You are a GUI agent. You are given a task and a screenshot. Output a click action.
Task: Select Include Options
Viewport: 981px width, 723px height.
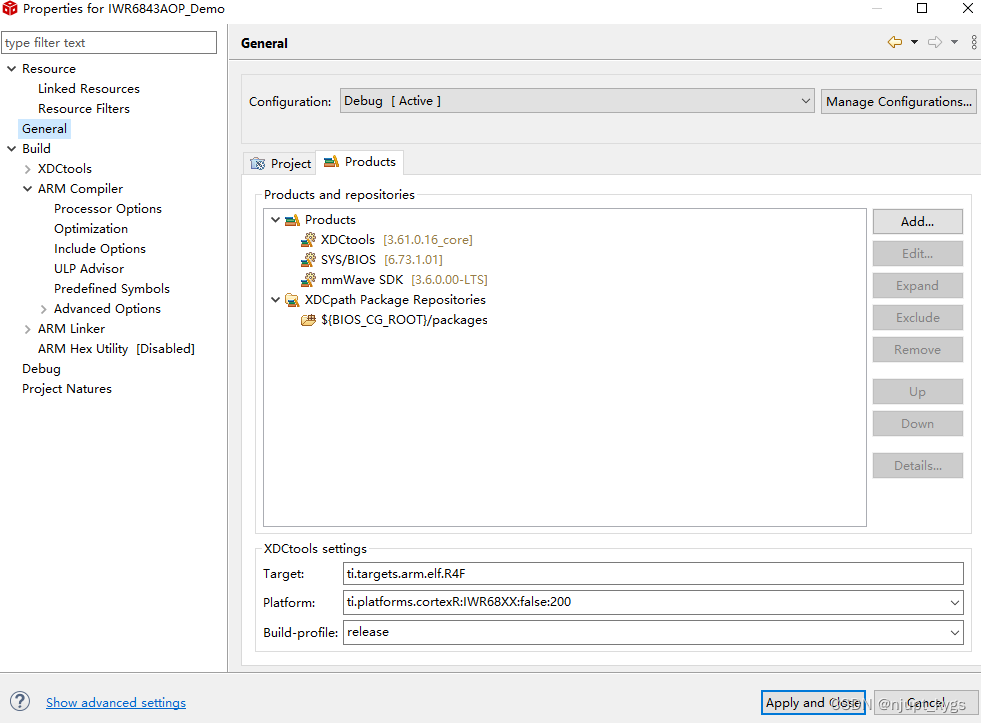99,248
